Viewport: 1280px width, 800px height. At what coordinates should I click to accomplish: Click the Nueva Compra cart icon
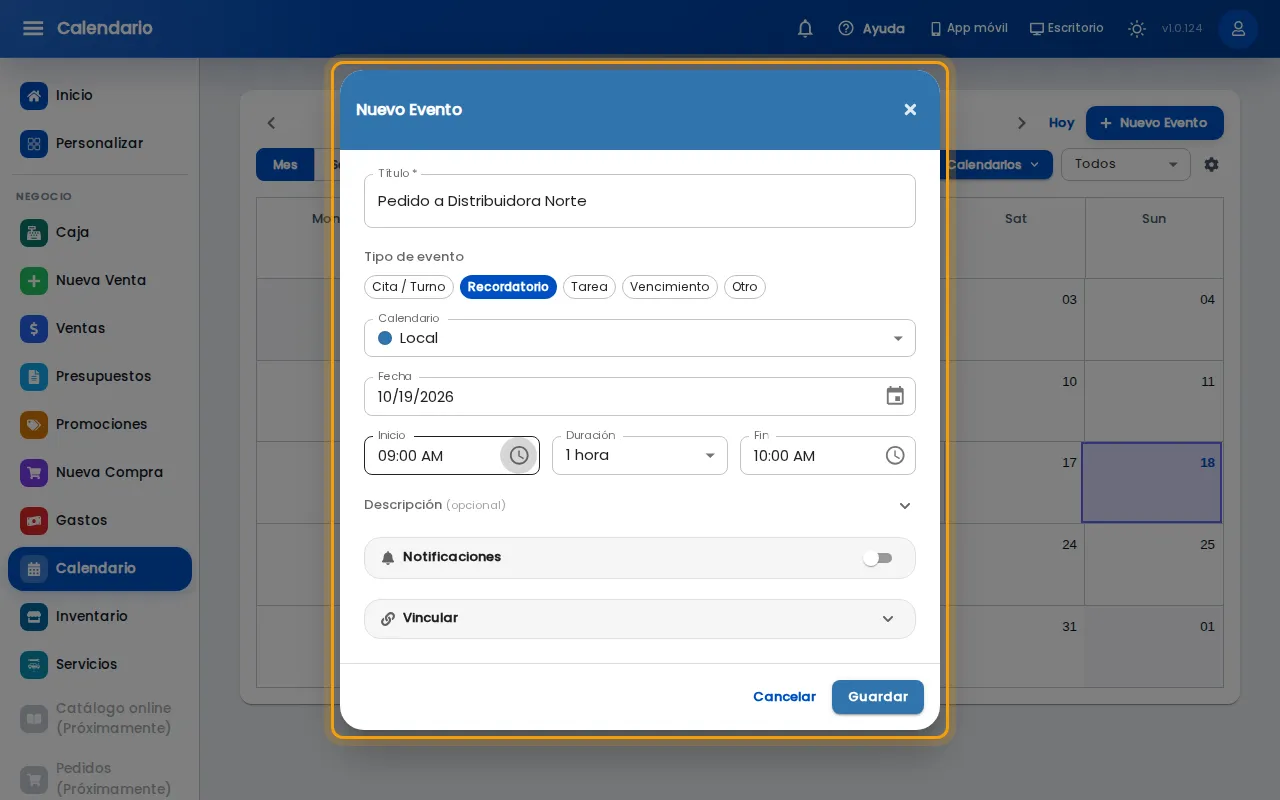click(34, 472)
